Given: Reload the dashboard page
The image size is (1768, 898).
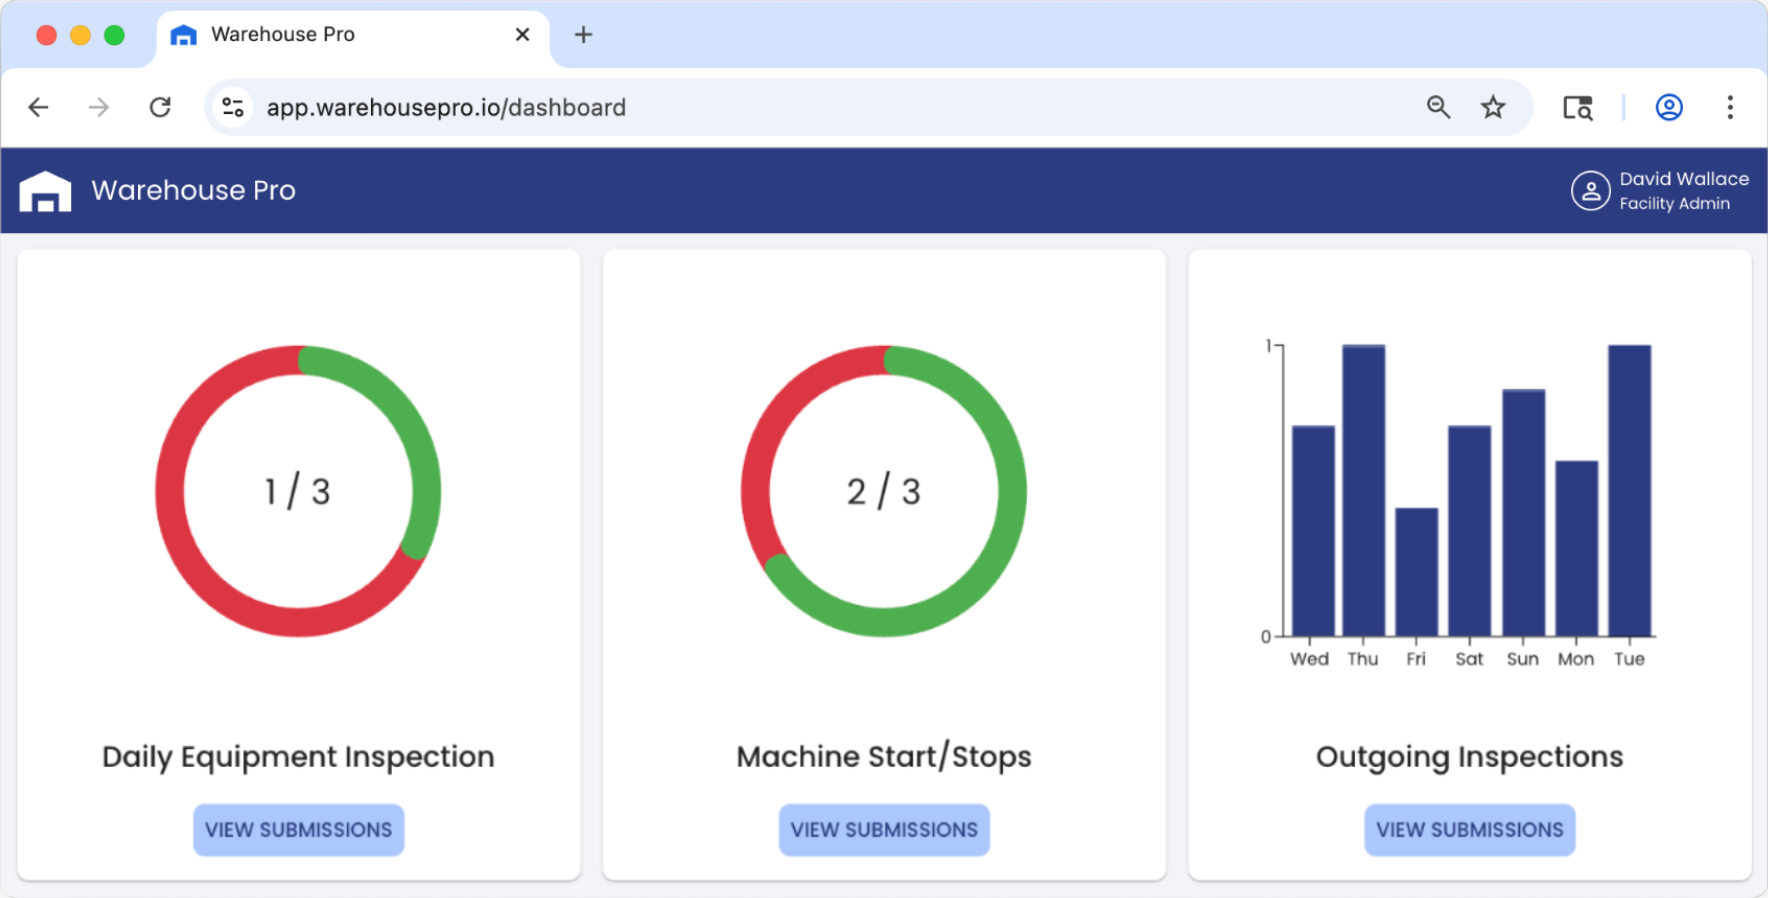Looking at the screenshot, I should (x=160, y=107).
